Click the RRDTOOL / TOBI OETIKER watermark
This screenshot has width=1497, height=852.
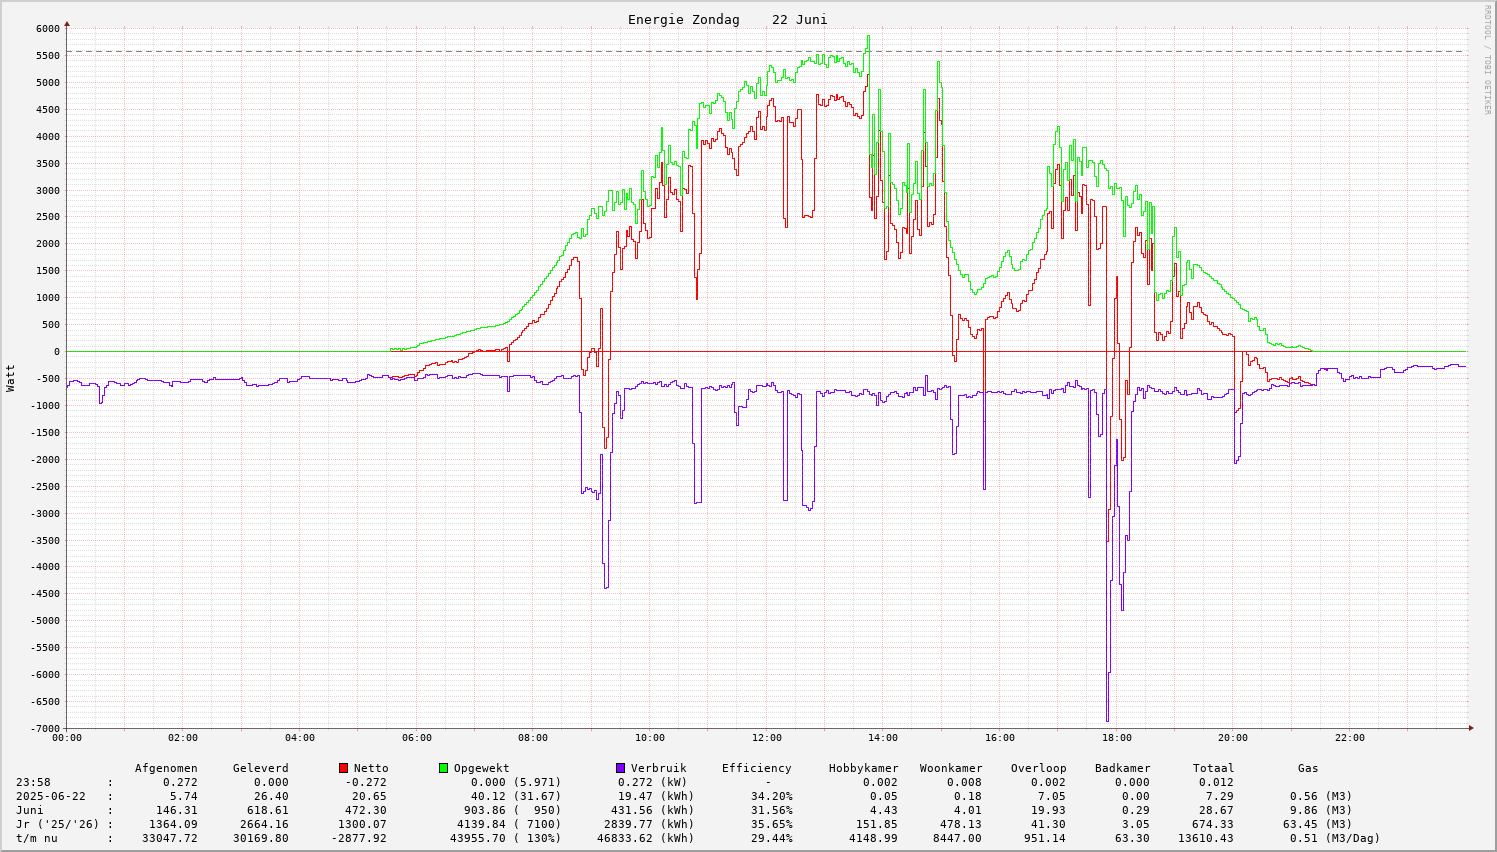1487,59
